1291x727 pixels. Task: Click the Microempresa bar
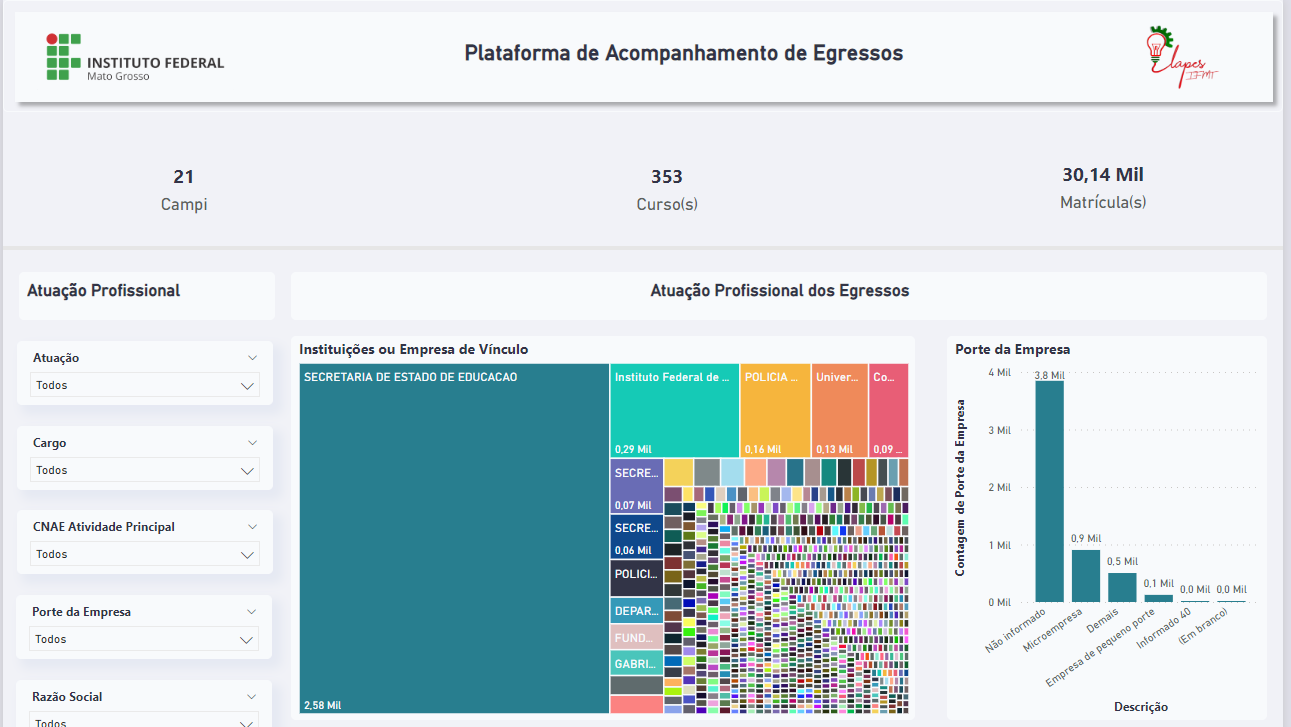1086,576
